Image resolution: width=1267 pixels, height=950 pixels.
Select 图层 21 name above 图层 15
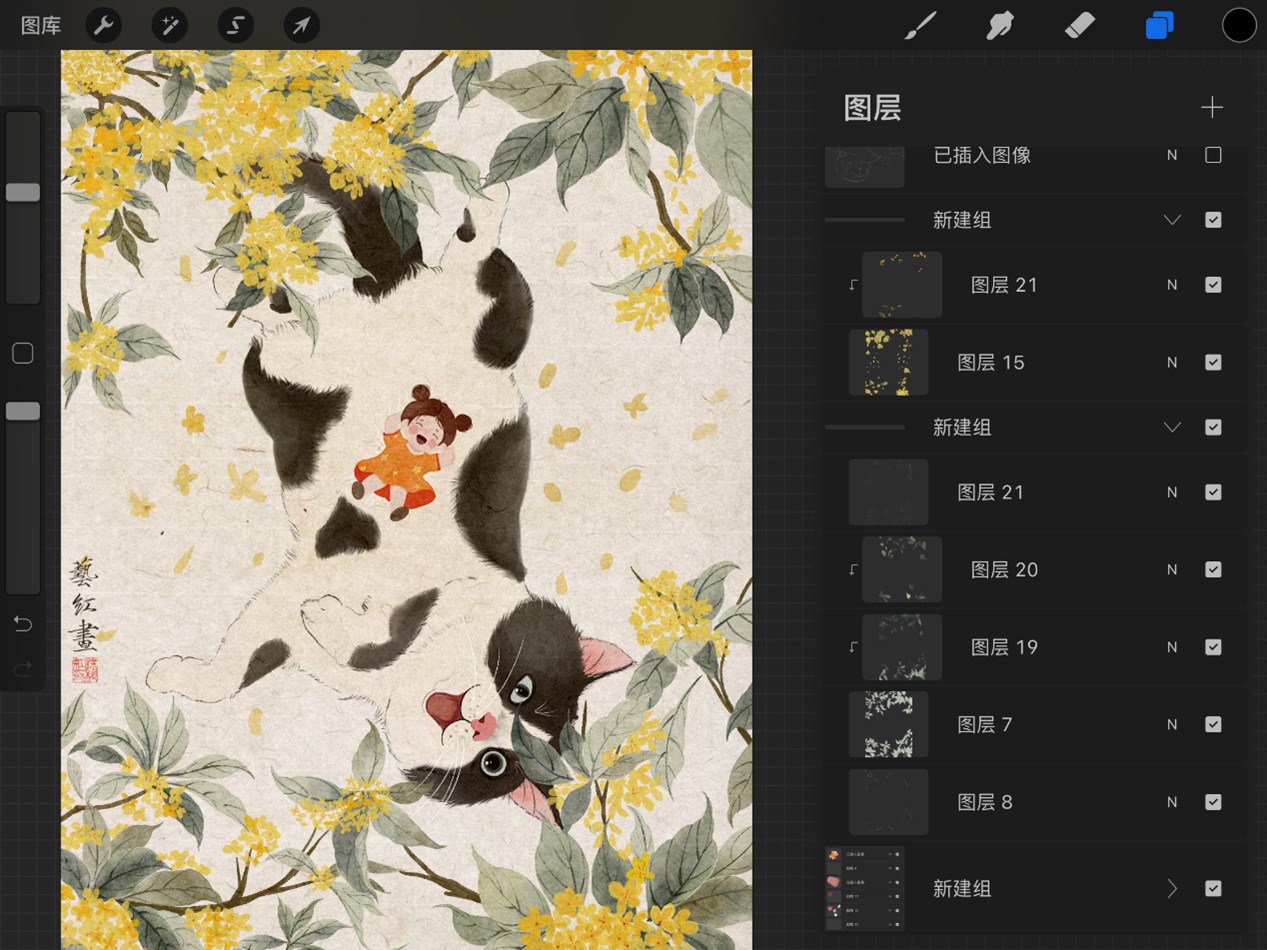click(x=1004, y=285)
